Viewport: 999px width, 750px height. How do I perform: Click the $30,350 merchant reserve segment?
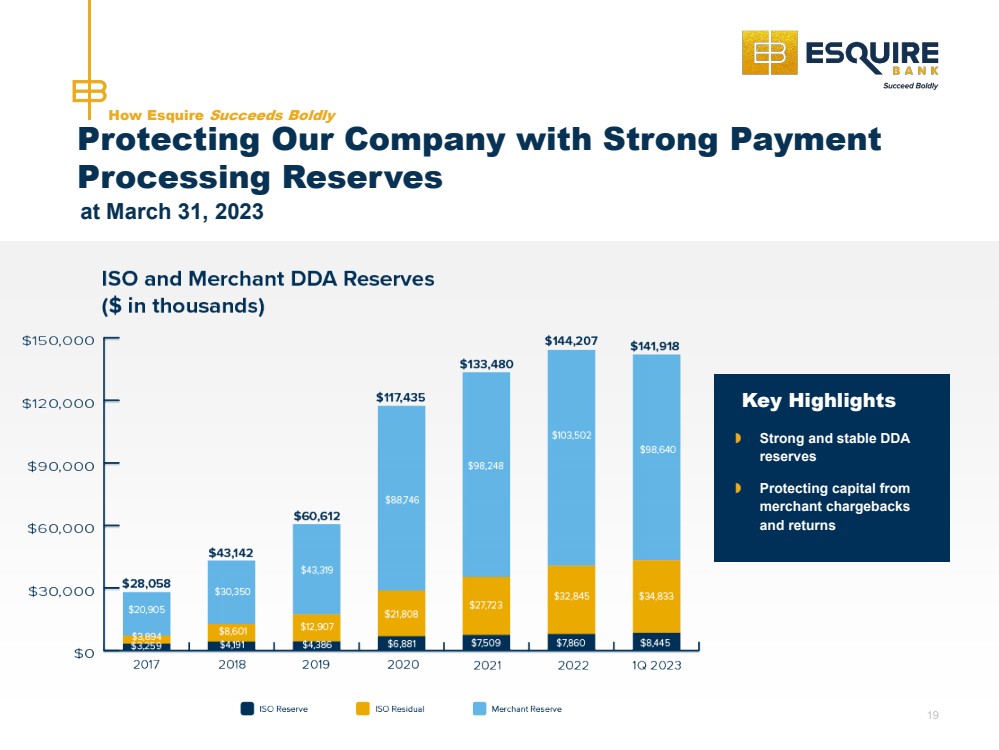[x=232, y=591]
